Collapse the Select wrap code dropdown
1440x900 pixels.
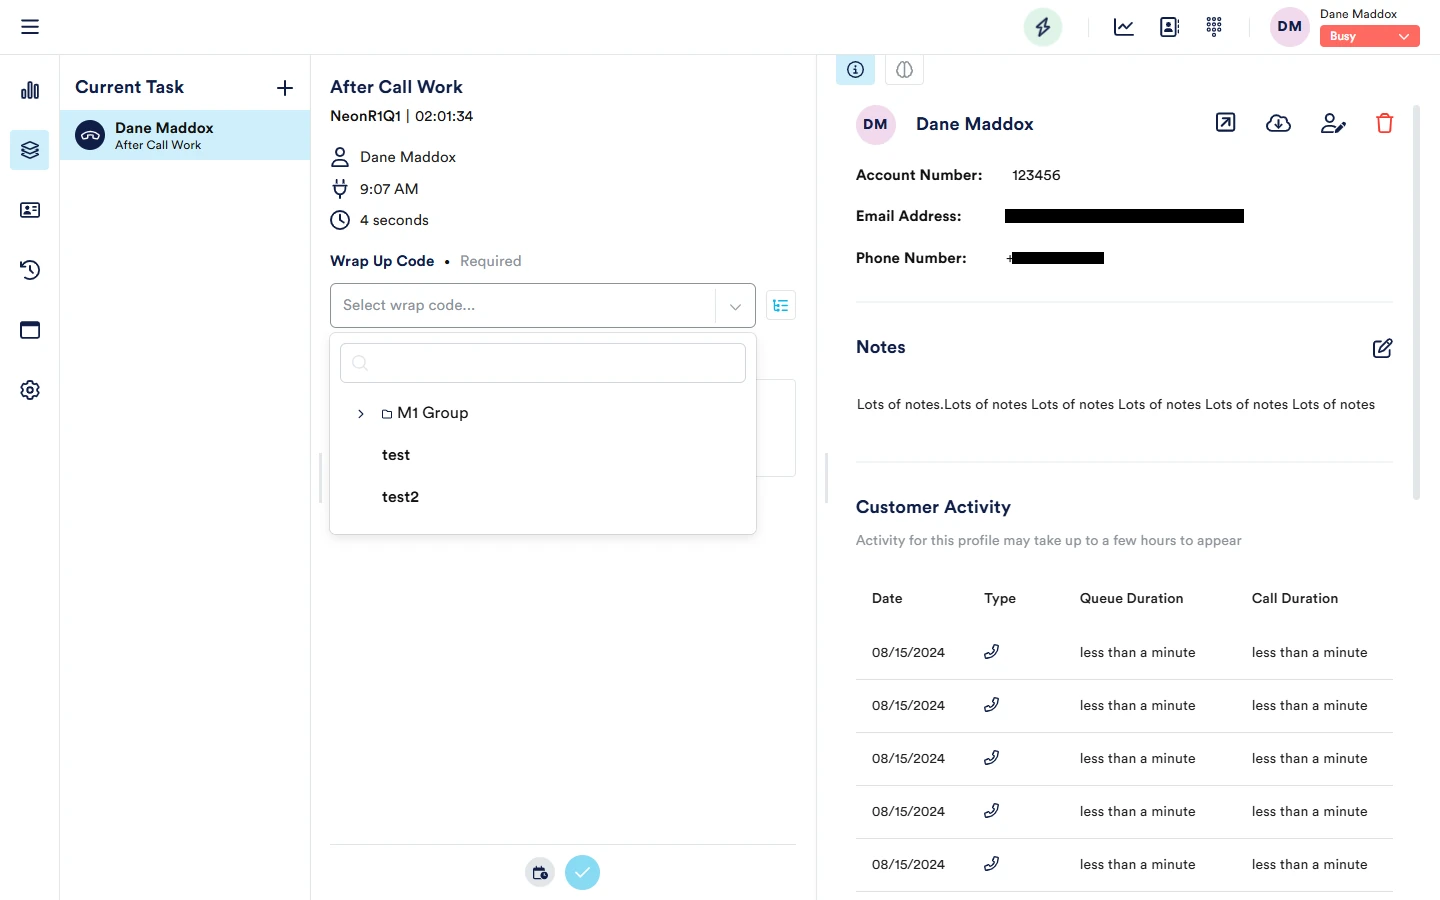[735, 306]
